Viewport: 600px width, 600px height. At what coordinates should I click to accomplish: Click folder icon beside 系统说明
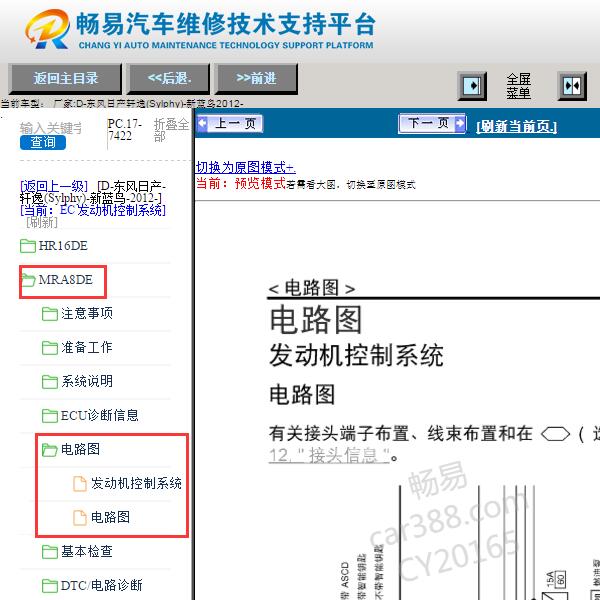click(x=50, y=382)
